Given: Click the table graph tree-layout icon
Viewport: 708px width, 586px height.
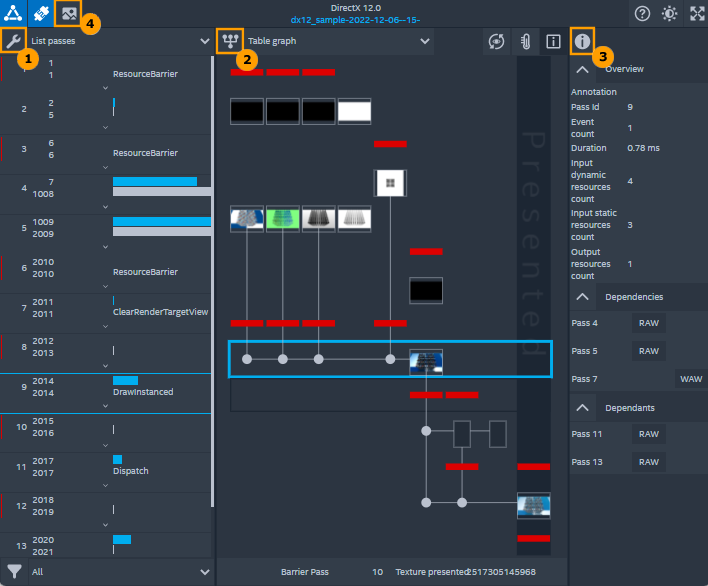Looking at the screenshot, I should pyautogui.click(x=230, y=41).
